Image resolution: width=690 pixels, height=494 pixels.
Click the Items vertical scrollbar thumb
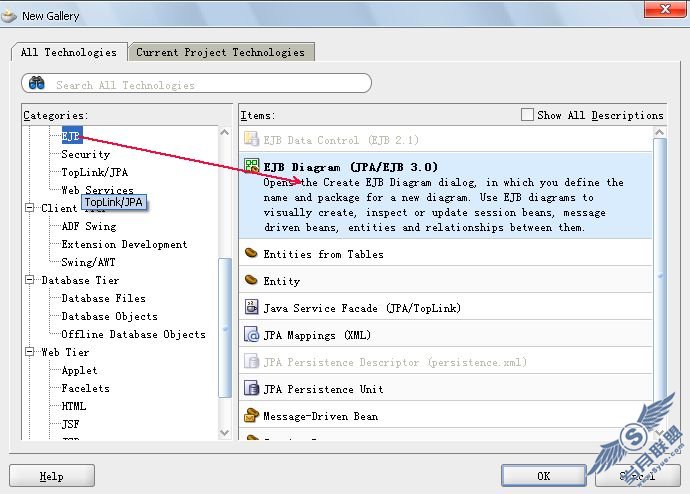click(x=660, y=275)
